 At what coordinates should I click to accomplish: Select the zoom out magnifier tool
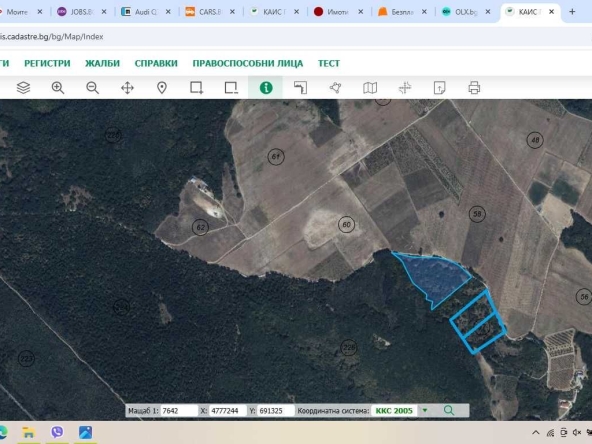pyautogui.click(x=92, y=88)
